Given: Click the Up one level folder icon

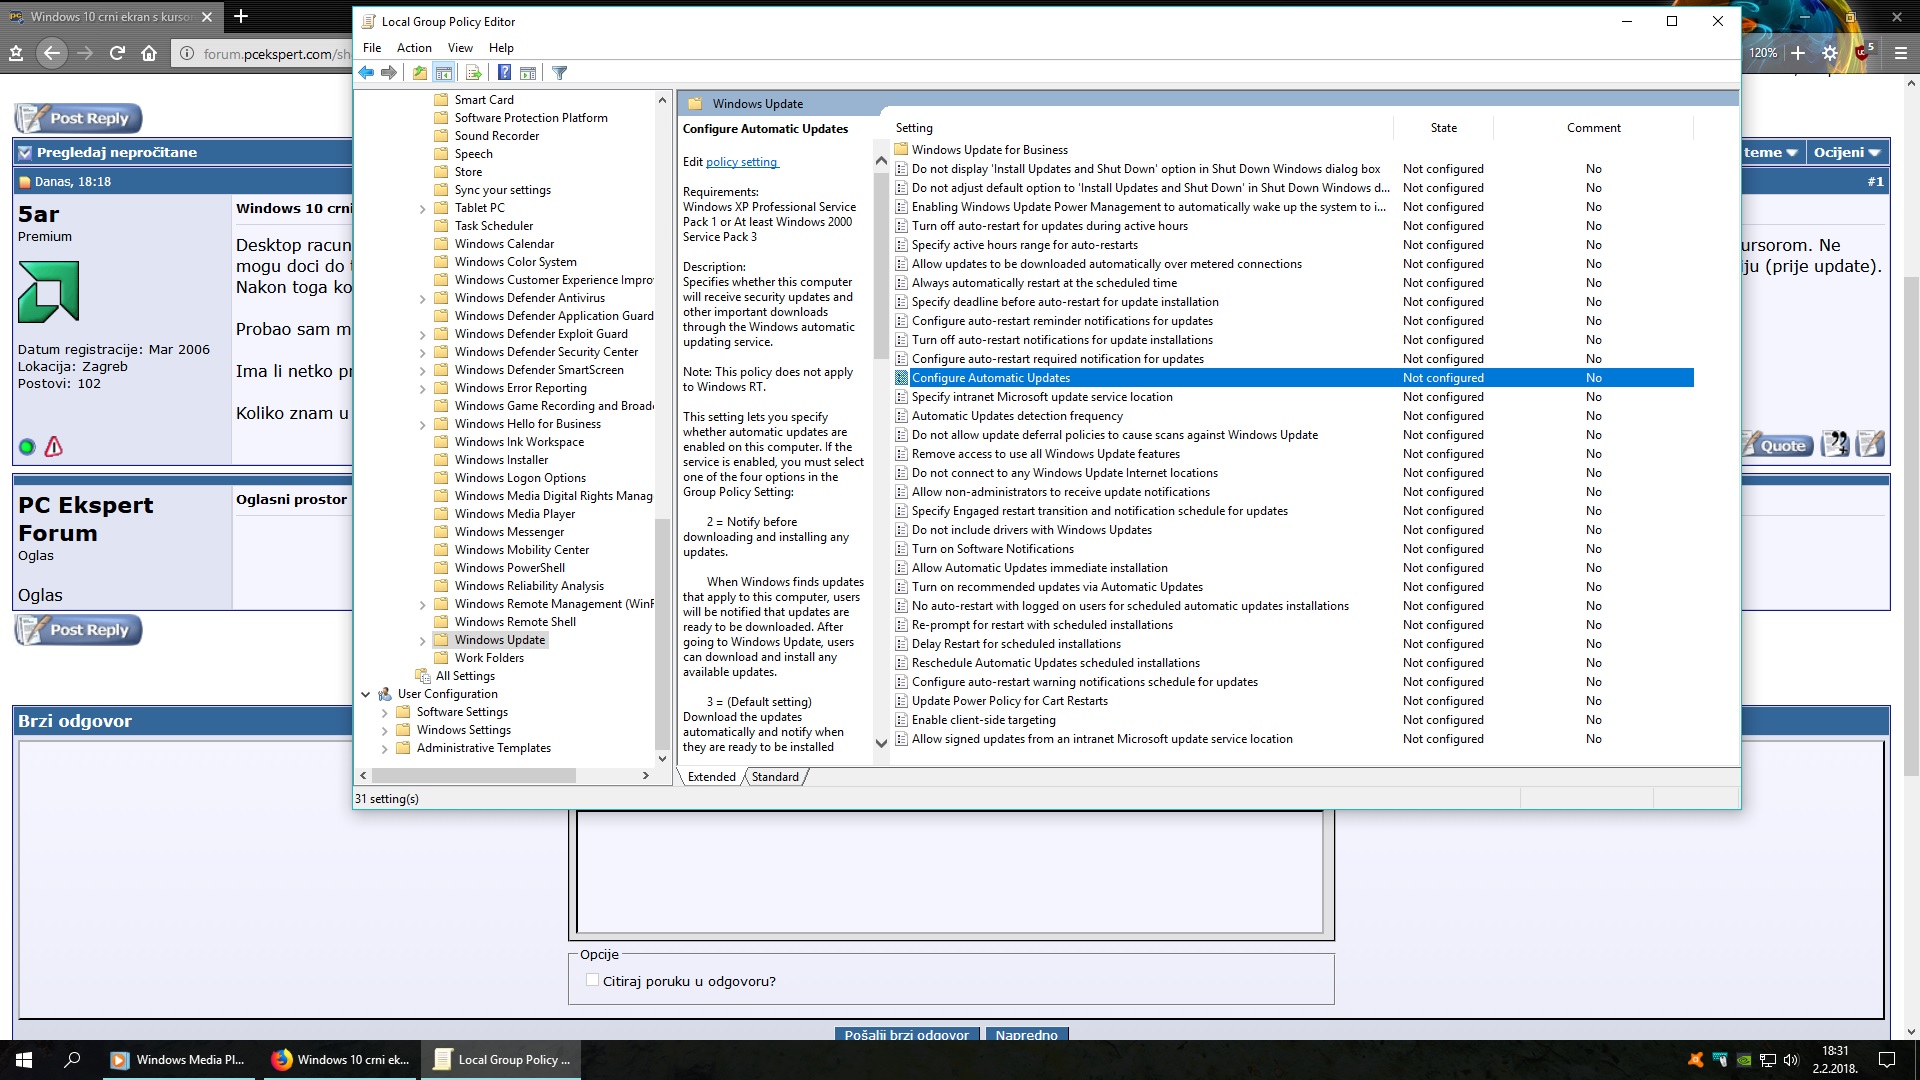Looking at the screenshot, I should tap(420, 73).
